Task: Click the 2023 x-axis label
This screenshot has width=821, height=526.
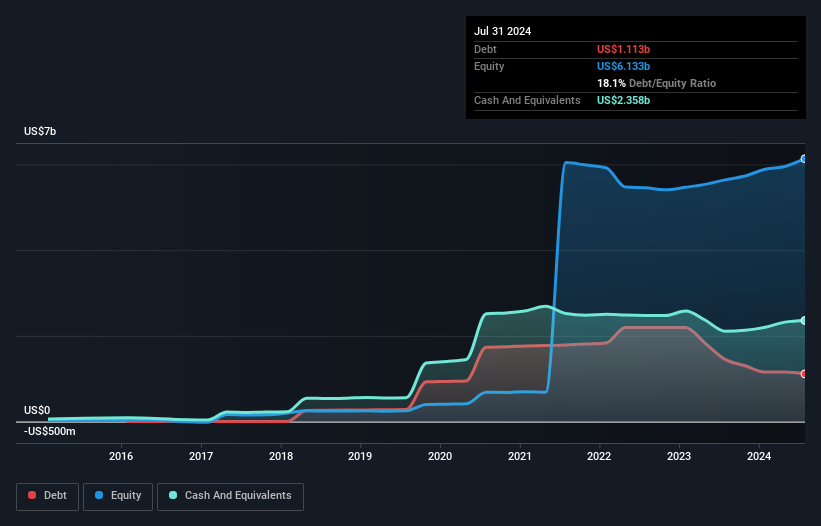Action: click(679, 456)
